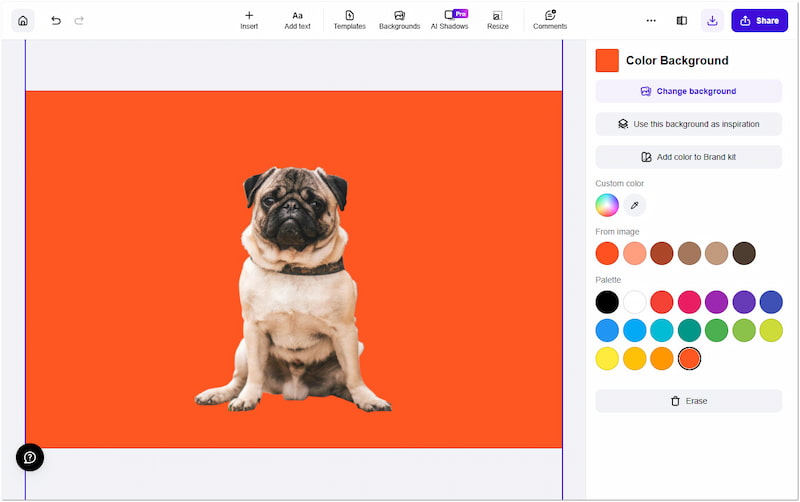Pick a color with the eyedropper

coord(635,205)
